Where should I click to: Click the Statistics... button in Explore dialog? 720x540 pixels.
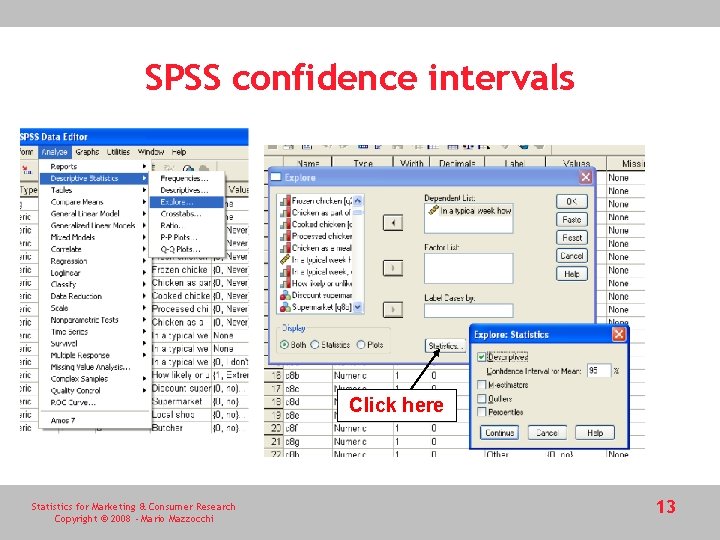pyautogui.click(x=444, y=346)
